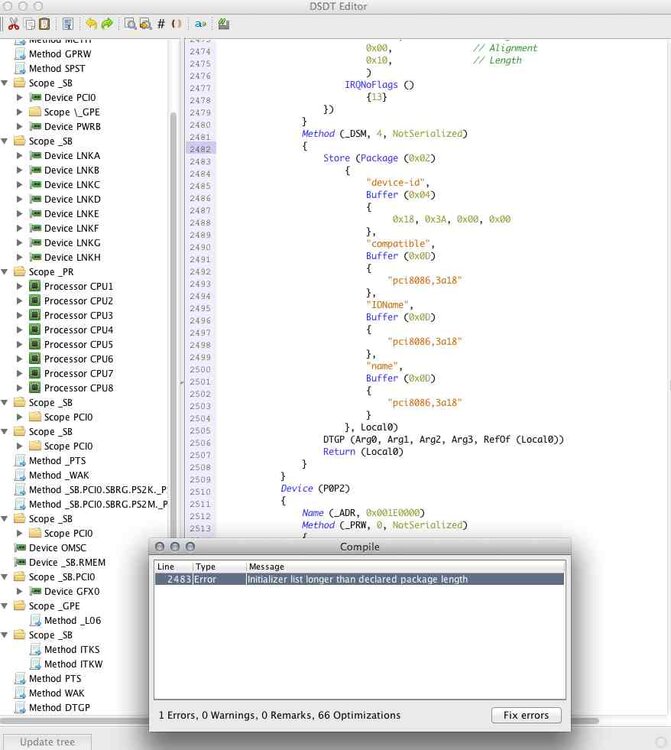Expand Processor CPU1 disclosure triangle

pyautogui.click(x=19, y=286)
